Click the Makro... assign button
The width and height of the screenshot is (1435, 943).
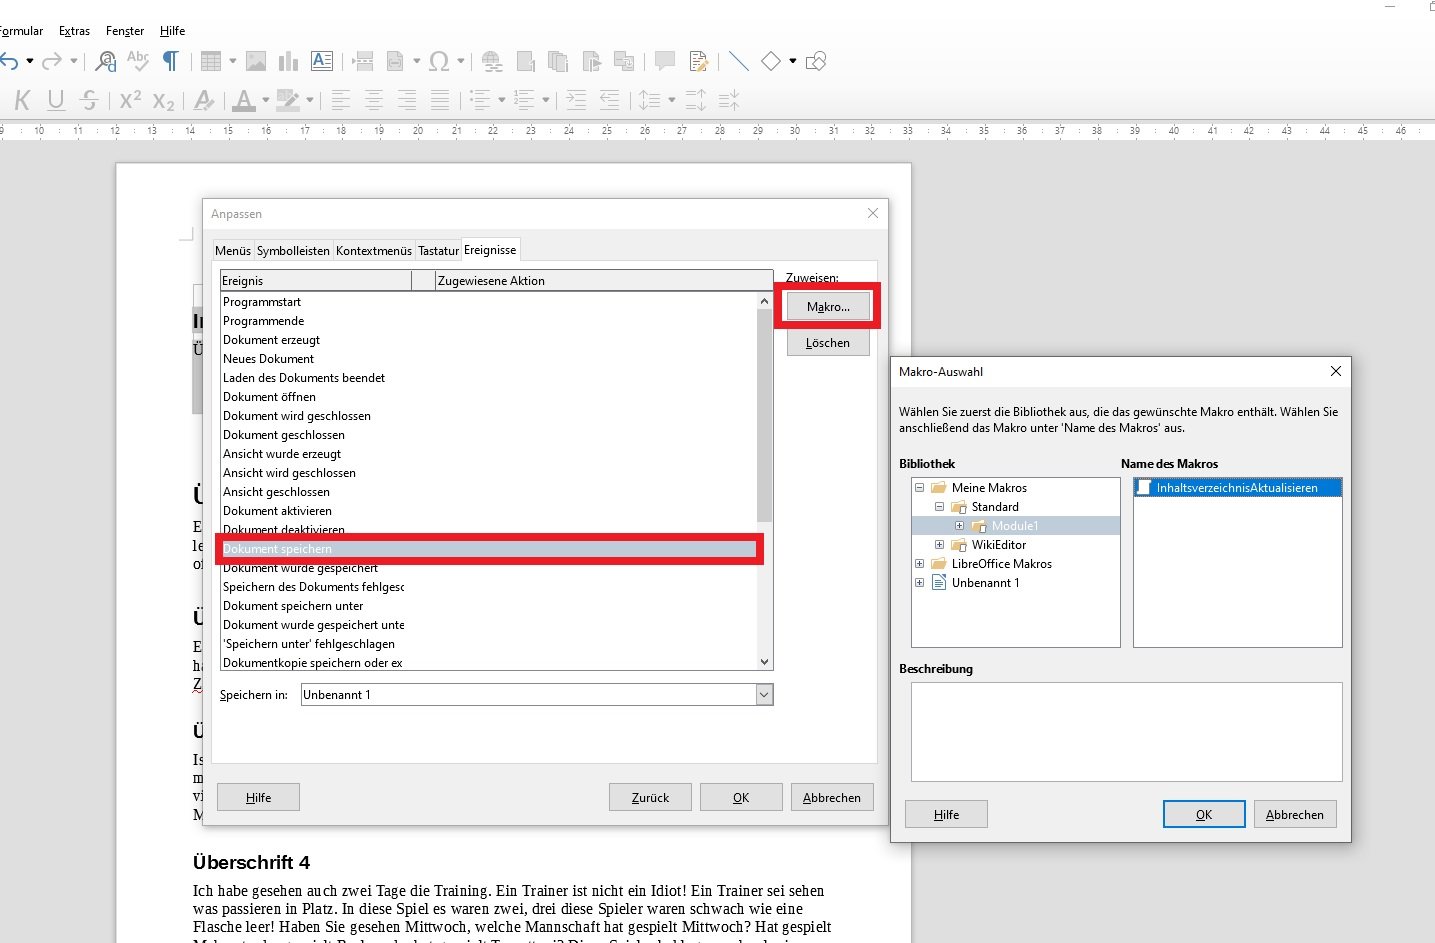pos(828,307)
